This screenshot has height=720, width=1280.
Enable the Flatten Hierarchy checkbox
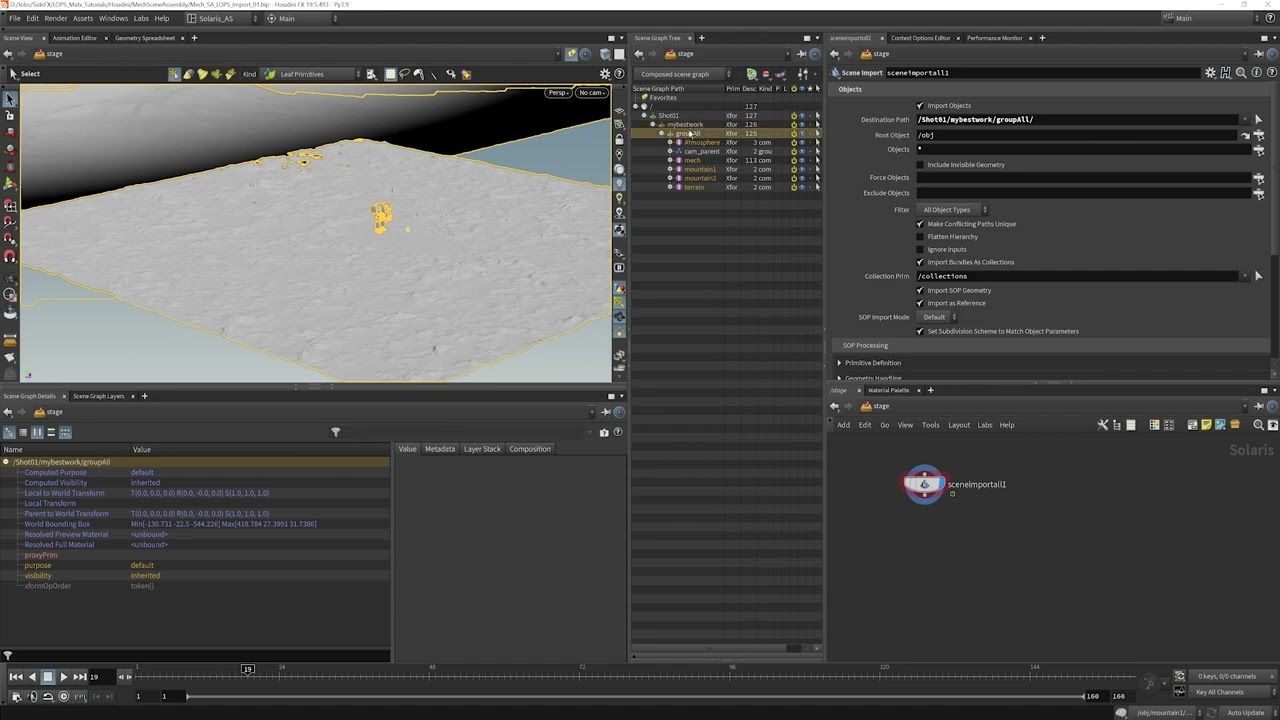pos(920,237)
